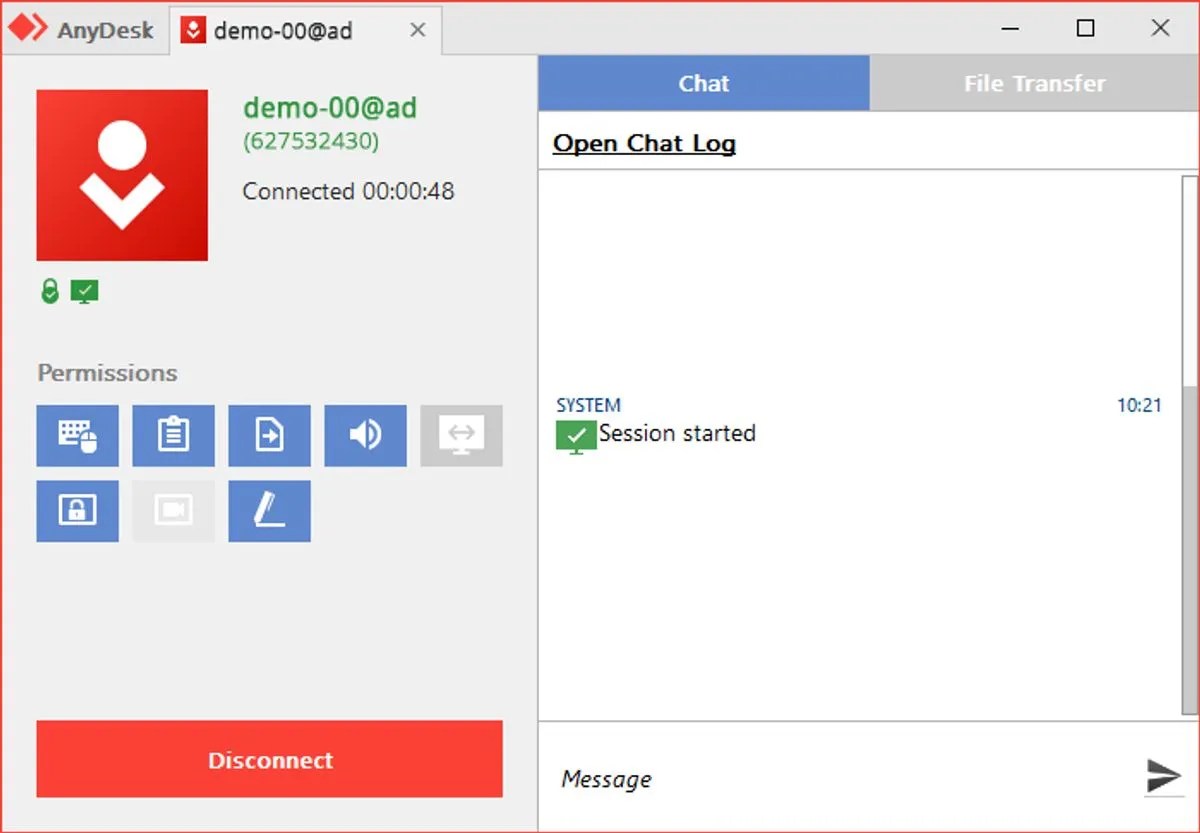Click the red Disconnect button
Image resolution: width=1200 pixels, height=833 pixels.
point(270,759)
